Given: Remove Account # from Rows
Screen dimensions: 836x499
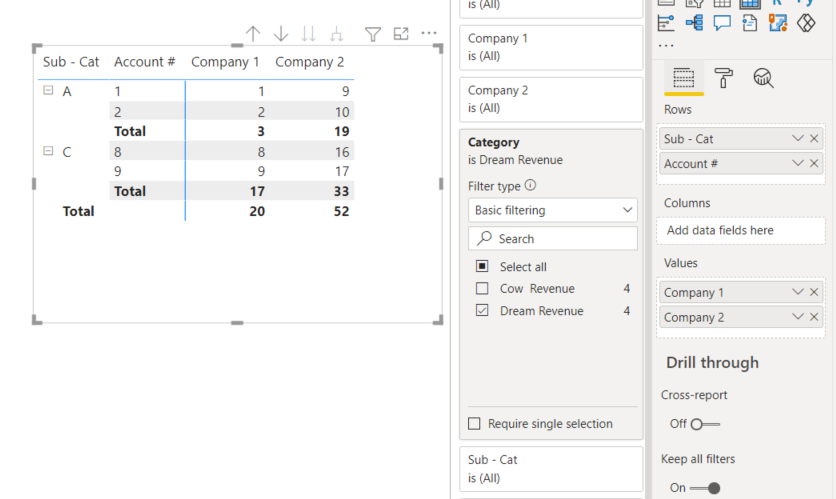Looking at the screenshot, I should click(814, 163).
